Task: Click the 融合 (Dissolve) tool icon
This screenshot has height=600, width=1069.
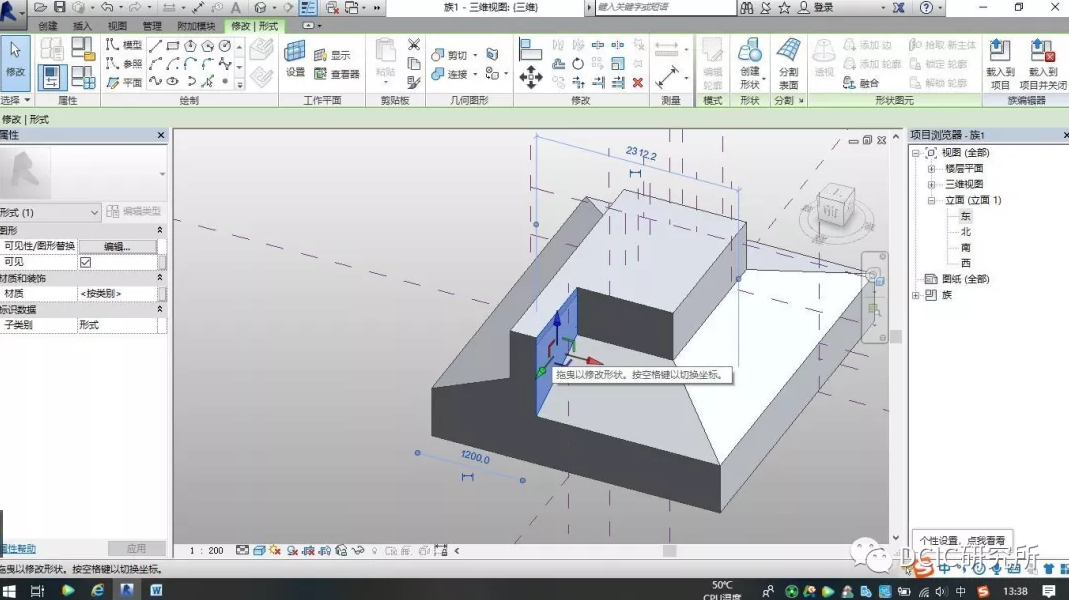Action: click(x=849, y=83)
